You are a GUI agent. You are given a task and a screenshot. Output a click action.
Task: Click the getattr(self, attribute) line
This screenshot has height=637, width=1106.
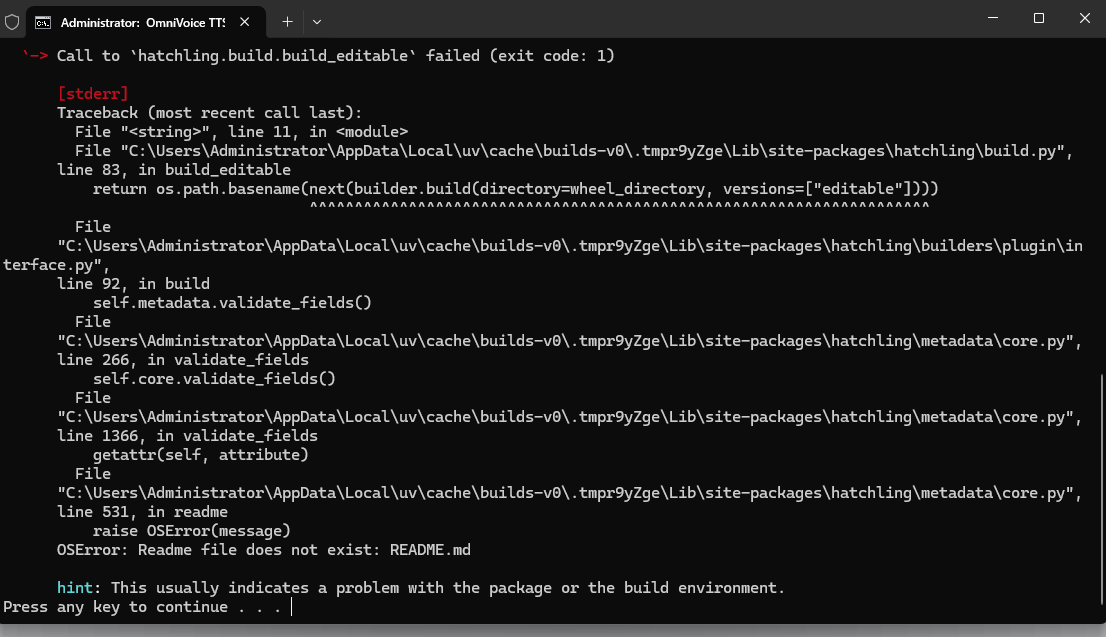coord(200,455)
